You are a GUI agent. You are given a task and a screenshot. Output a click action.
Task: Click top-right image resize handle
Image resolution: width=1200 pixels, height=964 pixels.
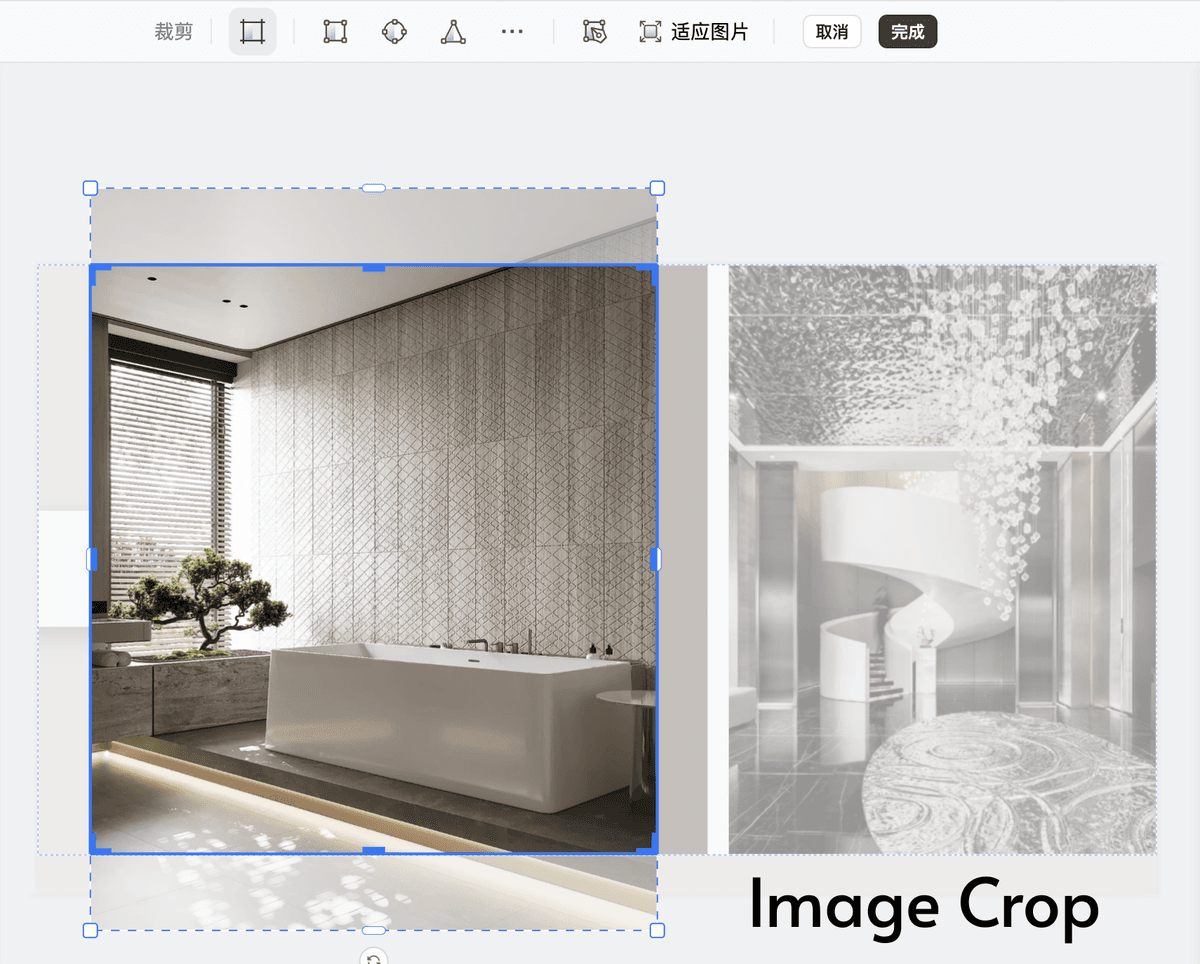point(657,188)
